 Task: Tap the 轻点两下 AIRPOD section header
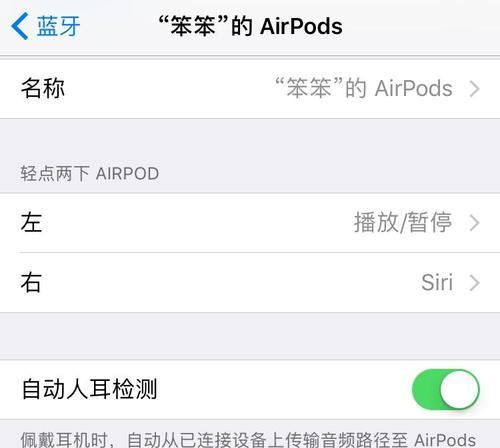(x=90, y=174)
